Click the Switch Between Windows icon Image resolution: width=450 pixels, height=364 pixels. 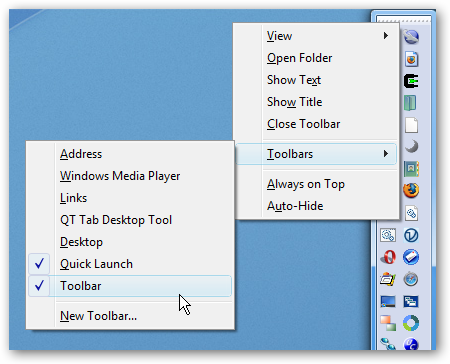411,301
